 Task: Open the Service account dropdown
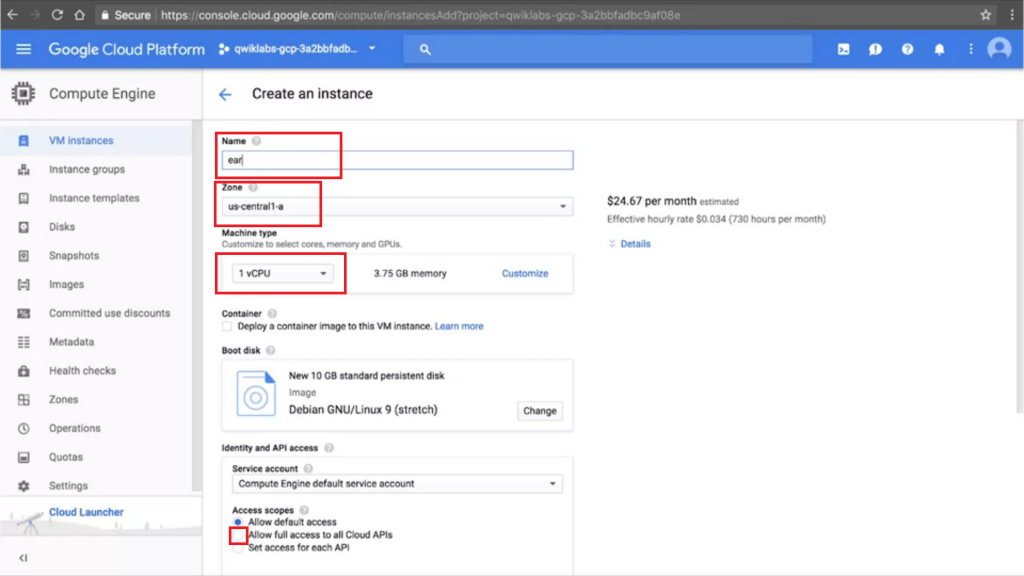pos(397,484)
